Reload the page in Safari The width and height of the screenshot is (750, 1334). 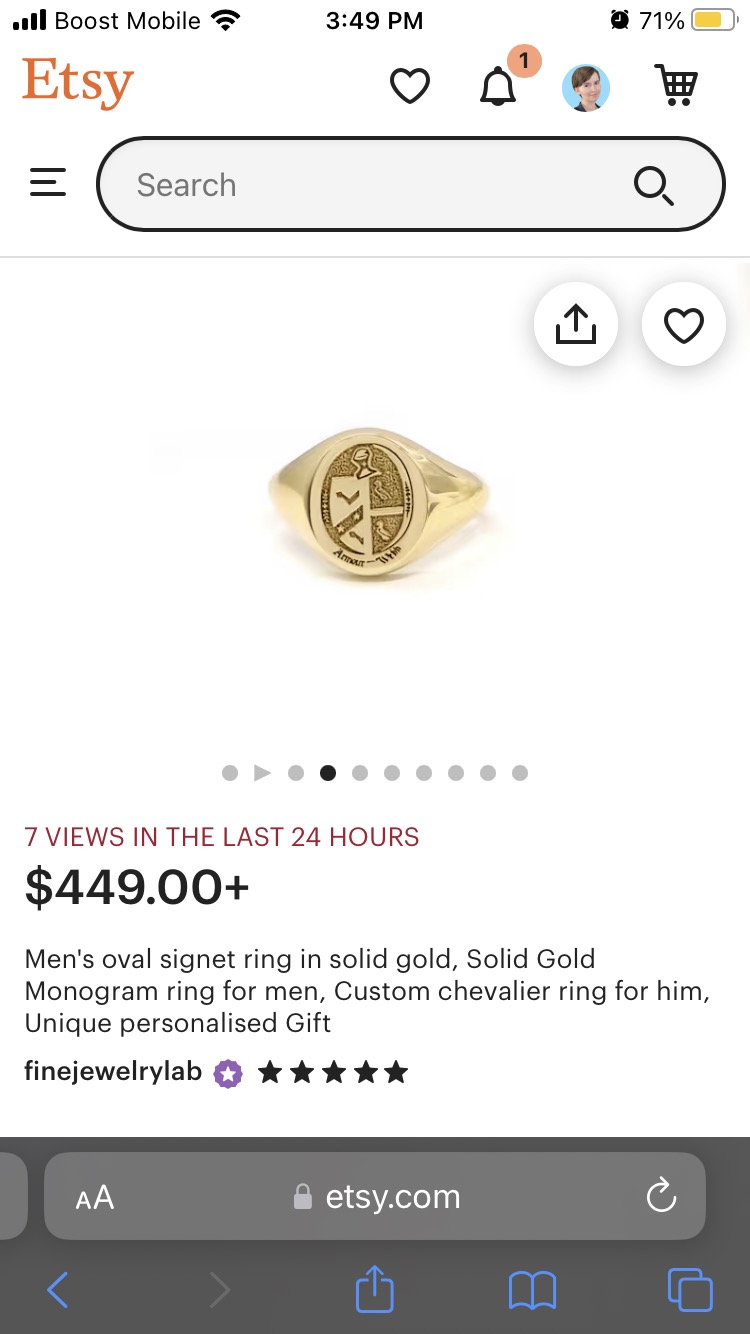click(x=661, y=1196)
